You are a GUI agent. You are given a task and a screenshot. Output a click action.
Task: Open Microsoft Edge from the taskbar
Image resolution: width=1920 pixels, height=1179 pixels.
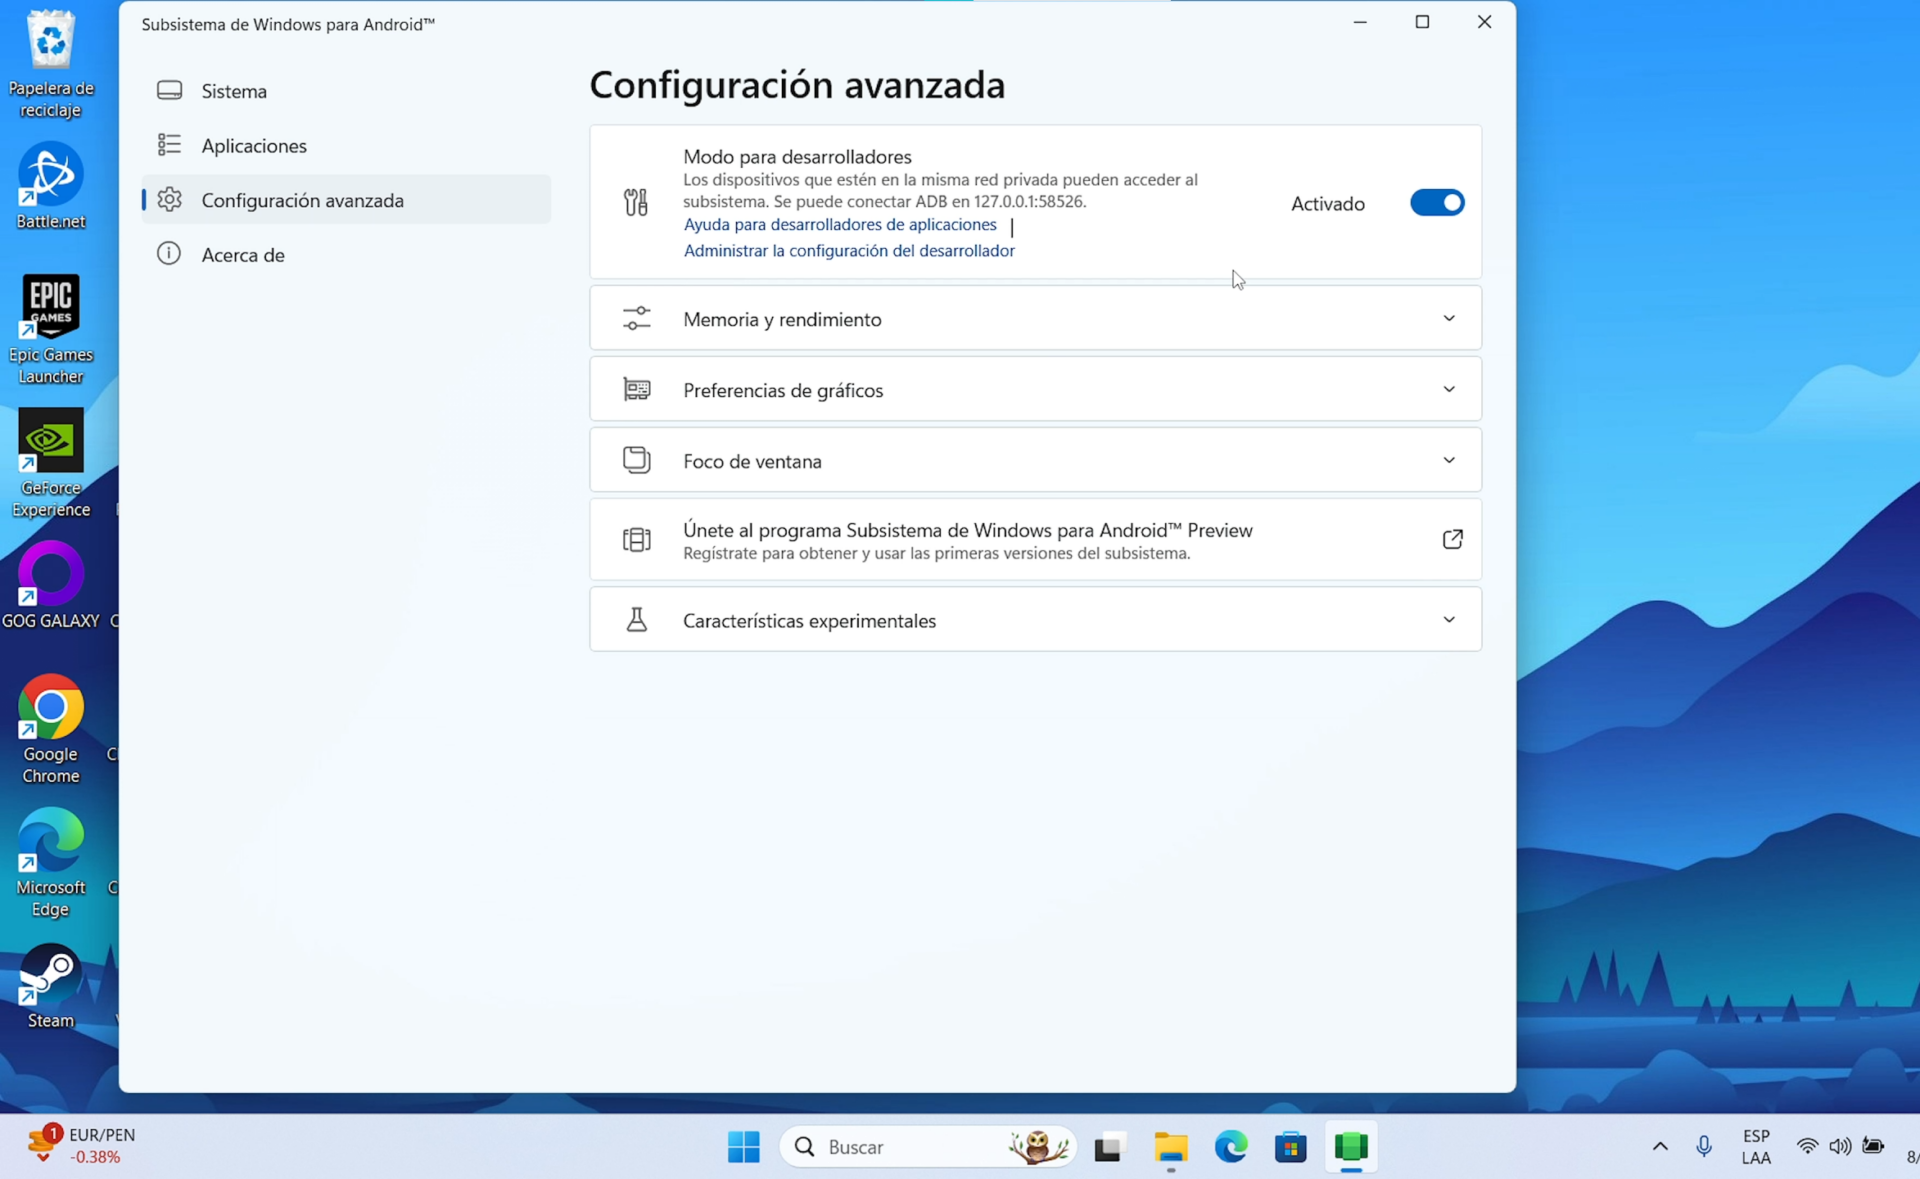1231,1147
